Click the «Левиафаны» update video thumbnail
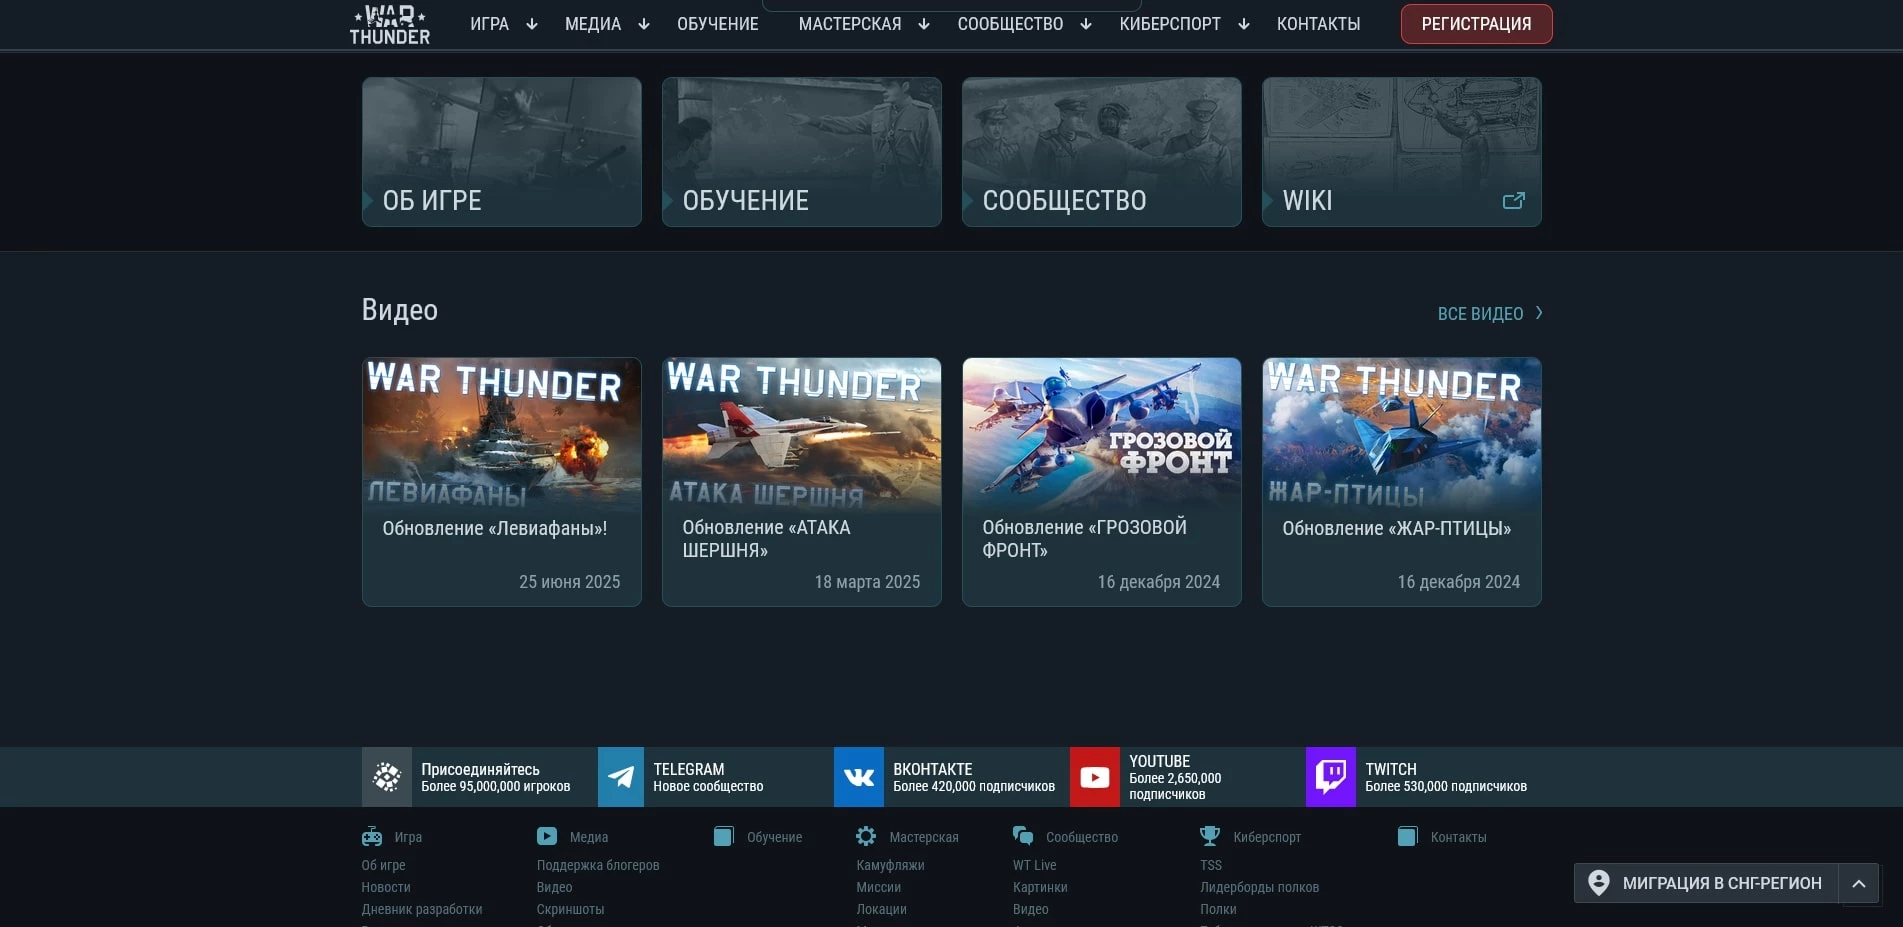Image resolution: width=1903 pixels, height=927 pixels. pyautogui.click(x=501, y=435)
